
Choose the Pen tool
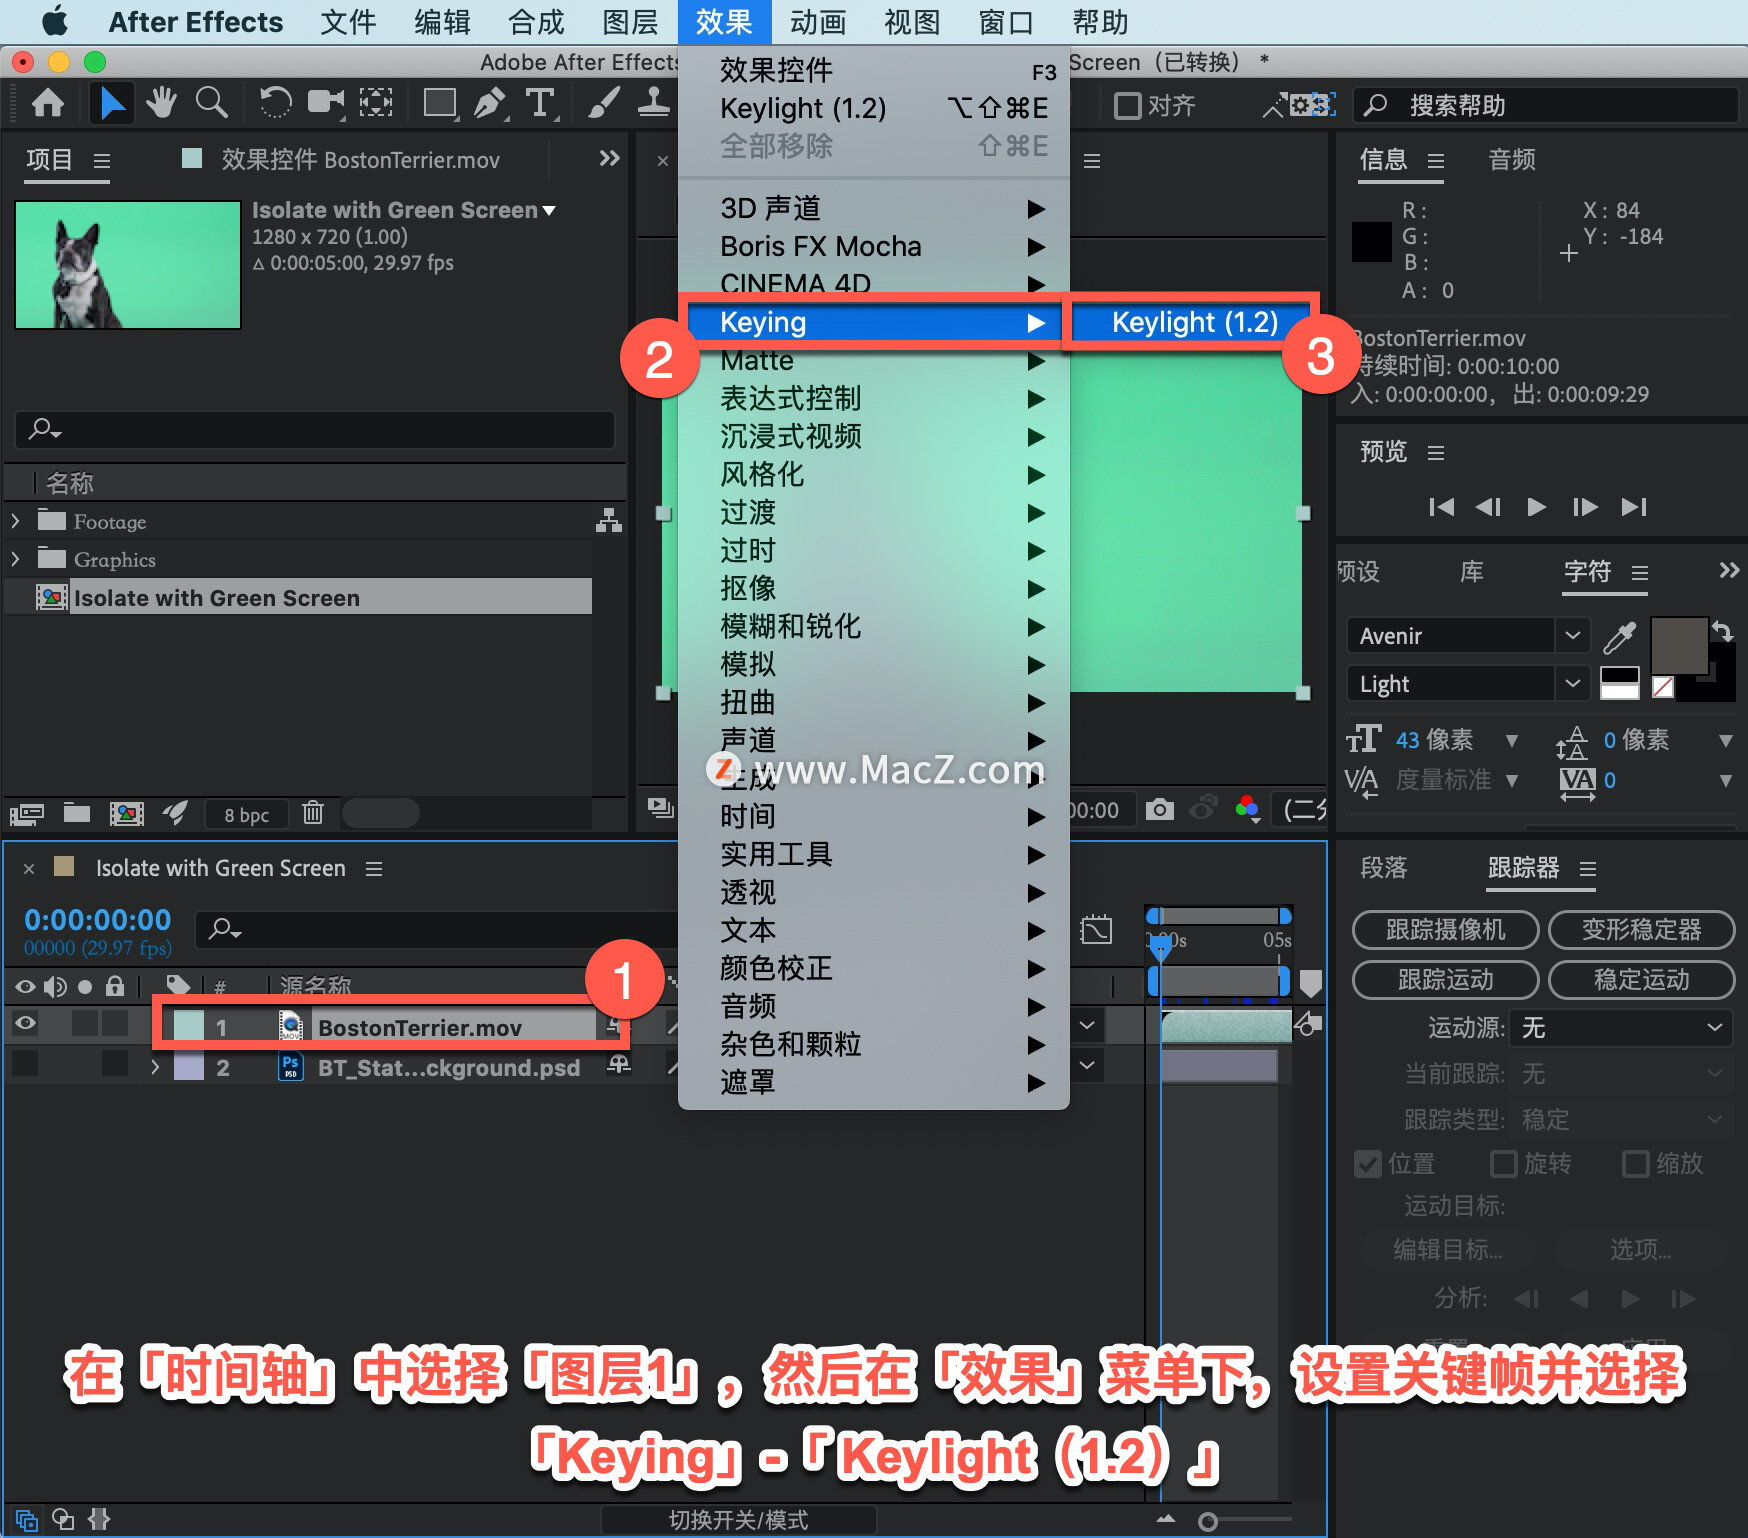tap(489, 103)
